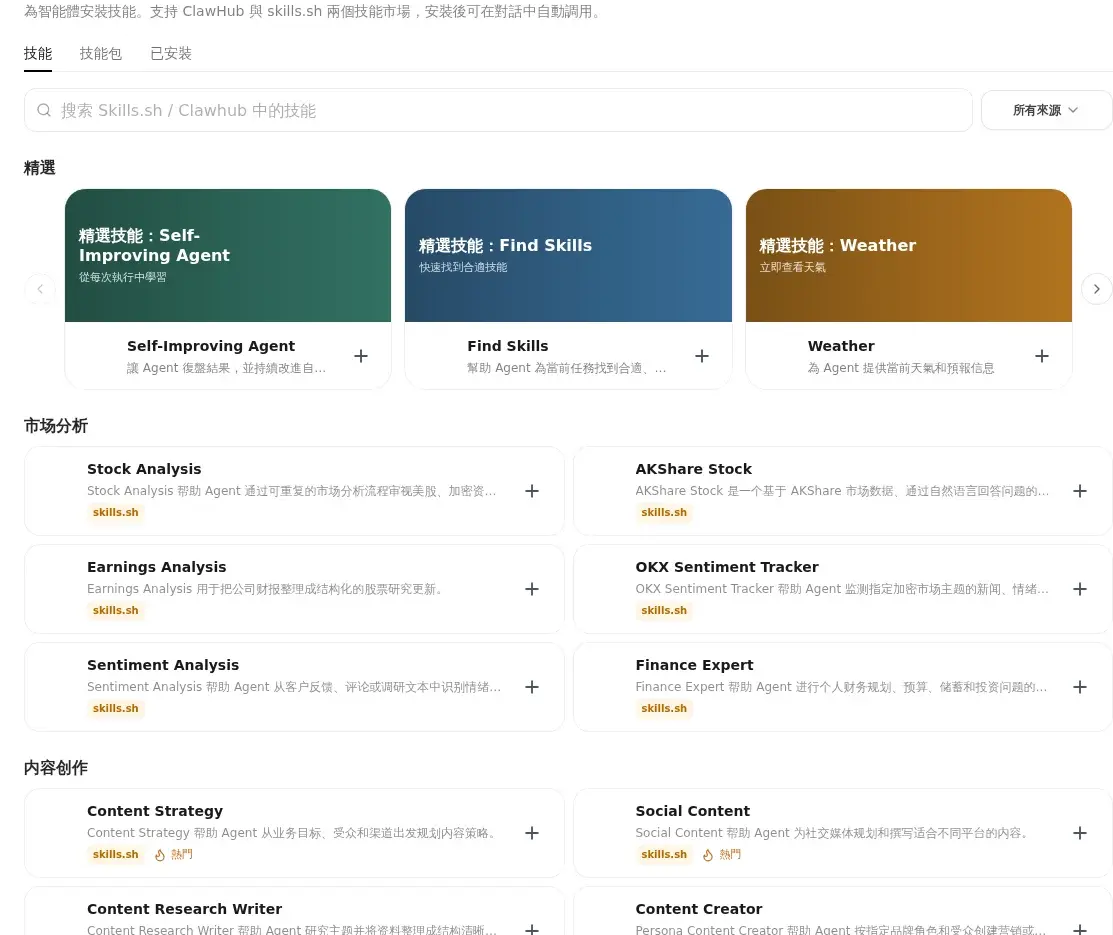1113x935 pixels.
Task: Open the AKShare Stock skill title
Action: (x=693, y=469)
